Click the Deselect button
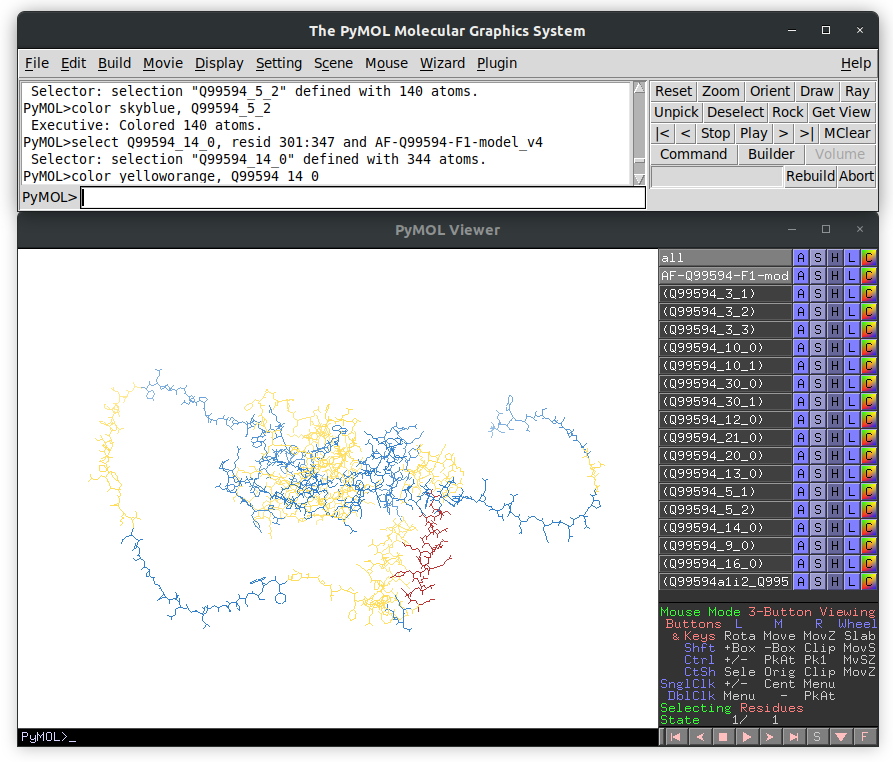Image resolution: width=893 pixels, height=762 pixels. [735, 112]
